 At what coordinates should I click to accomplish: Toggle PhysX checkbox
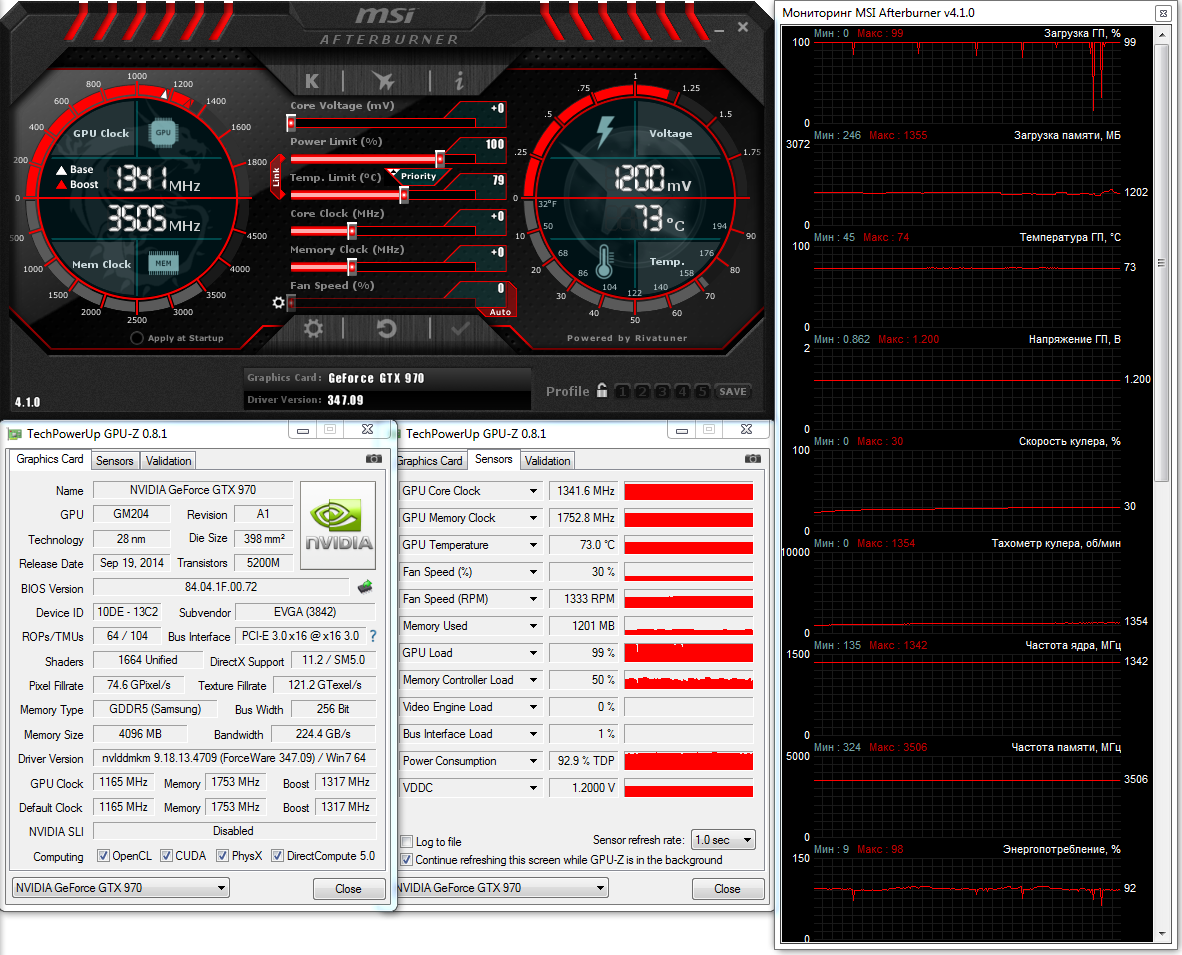tap(222, 856)
